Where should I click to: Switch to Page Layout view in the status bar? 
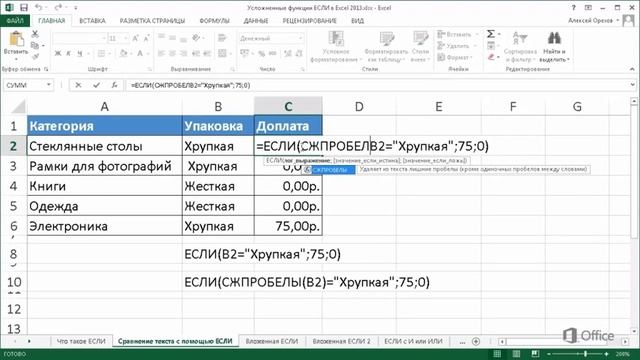516,354
